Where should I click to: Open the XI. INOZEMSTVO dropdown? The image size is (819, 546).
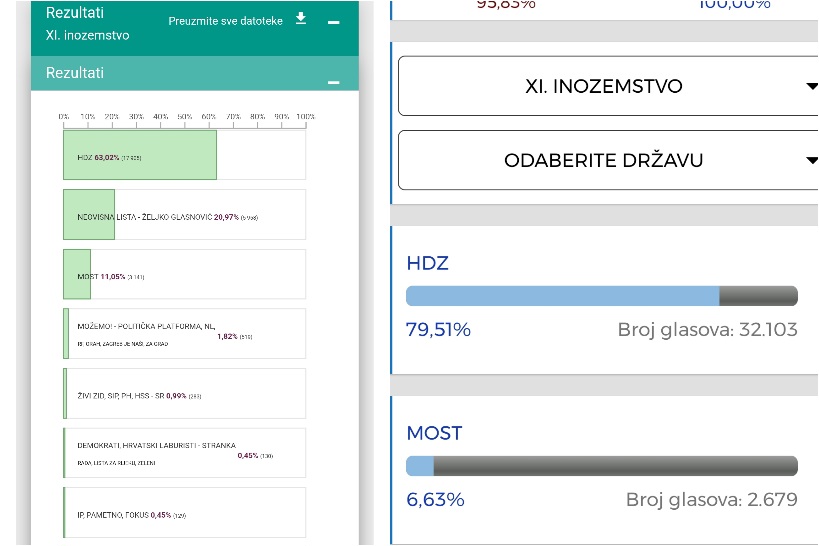(604, 86)
